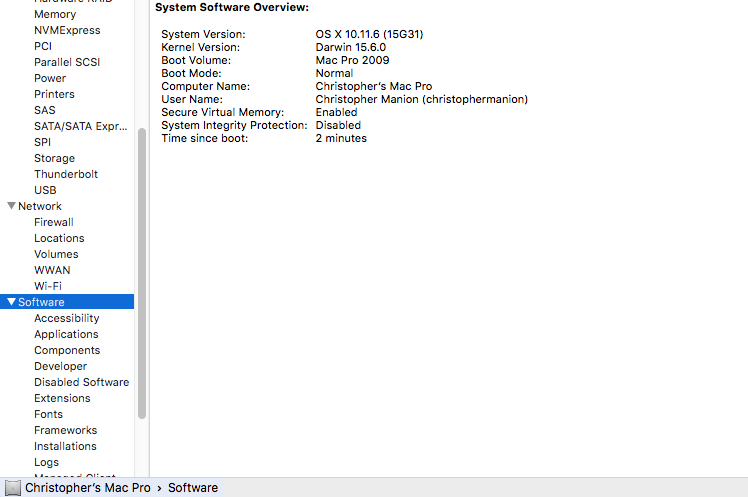Click the Secure Virtual Memory label
The width and height of the screenshot is (748, 497).
(x=223, y=112)
